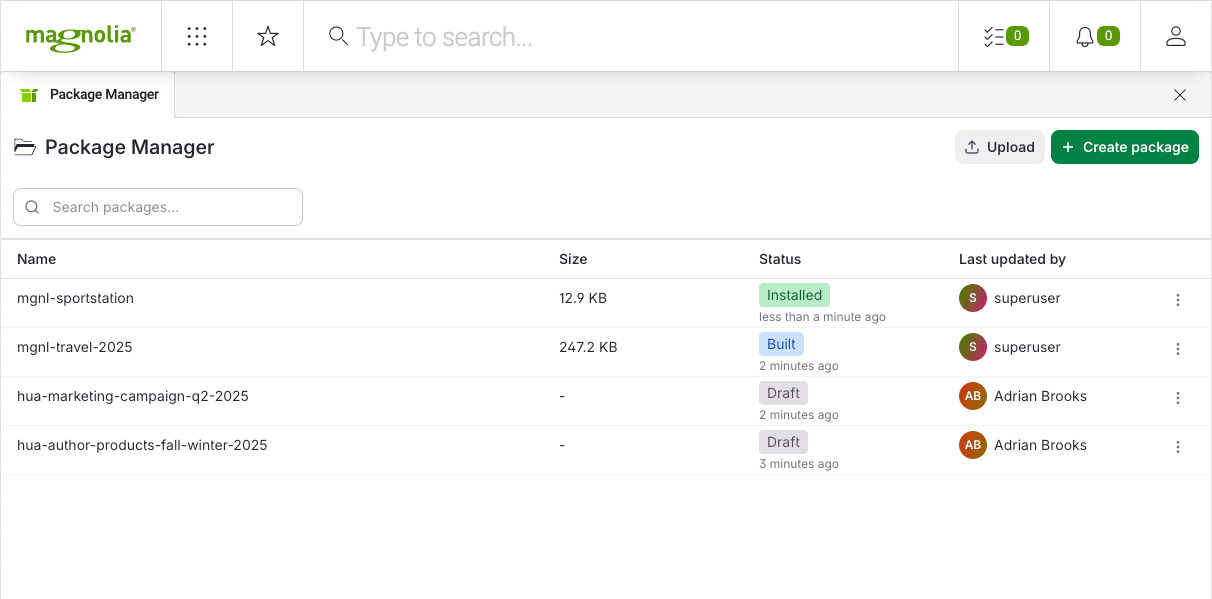Click the 'less than a minute ago' timestamp

point(822,317)
